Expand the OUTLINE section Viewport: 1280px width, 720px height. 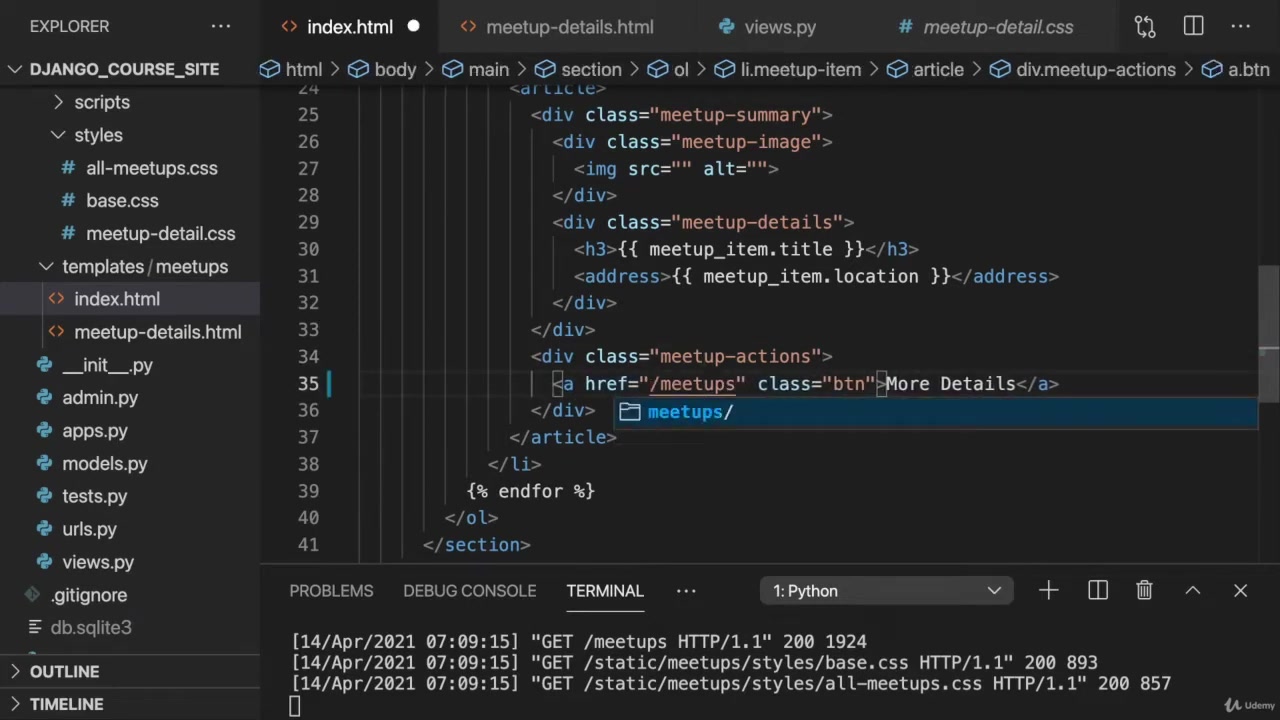click(64, 672)
